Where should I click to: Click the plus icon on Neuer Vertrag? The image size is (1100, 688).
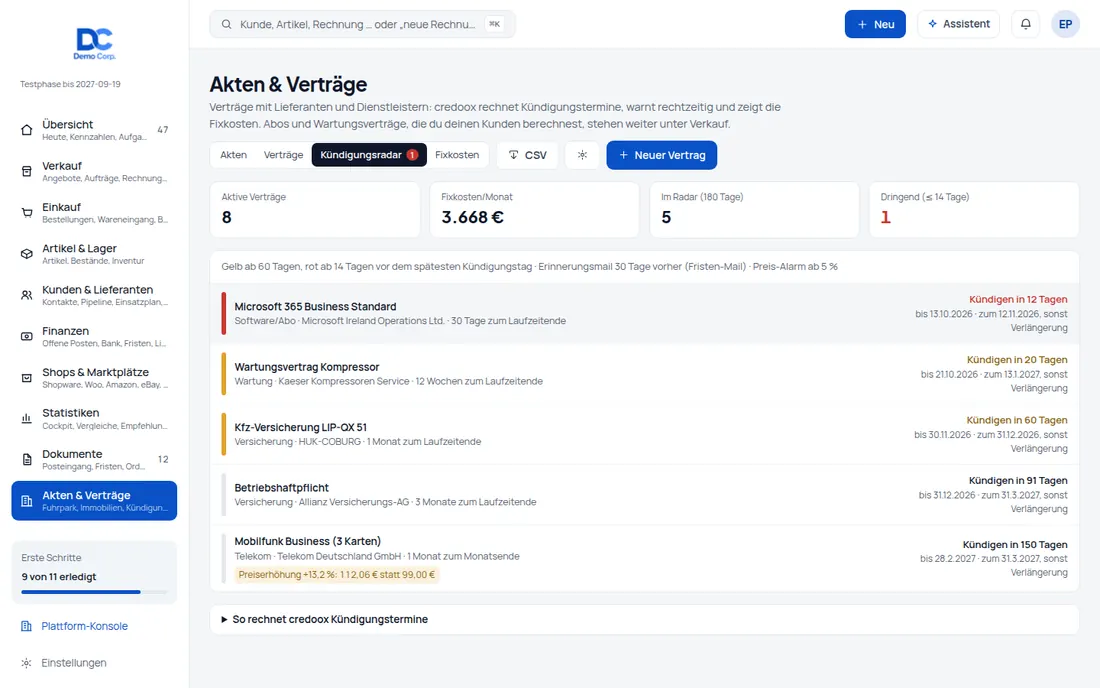coord(623,155)
